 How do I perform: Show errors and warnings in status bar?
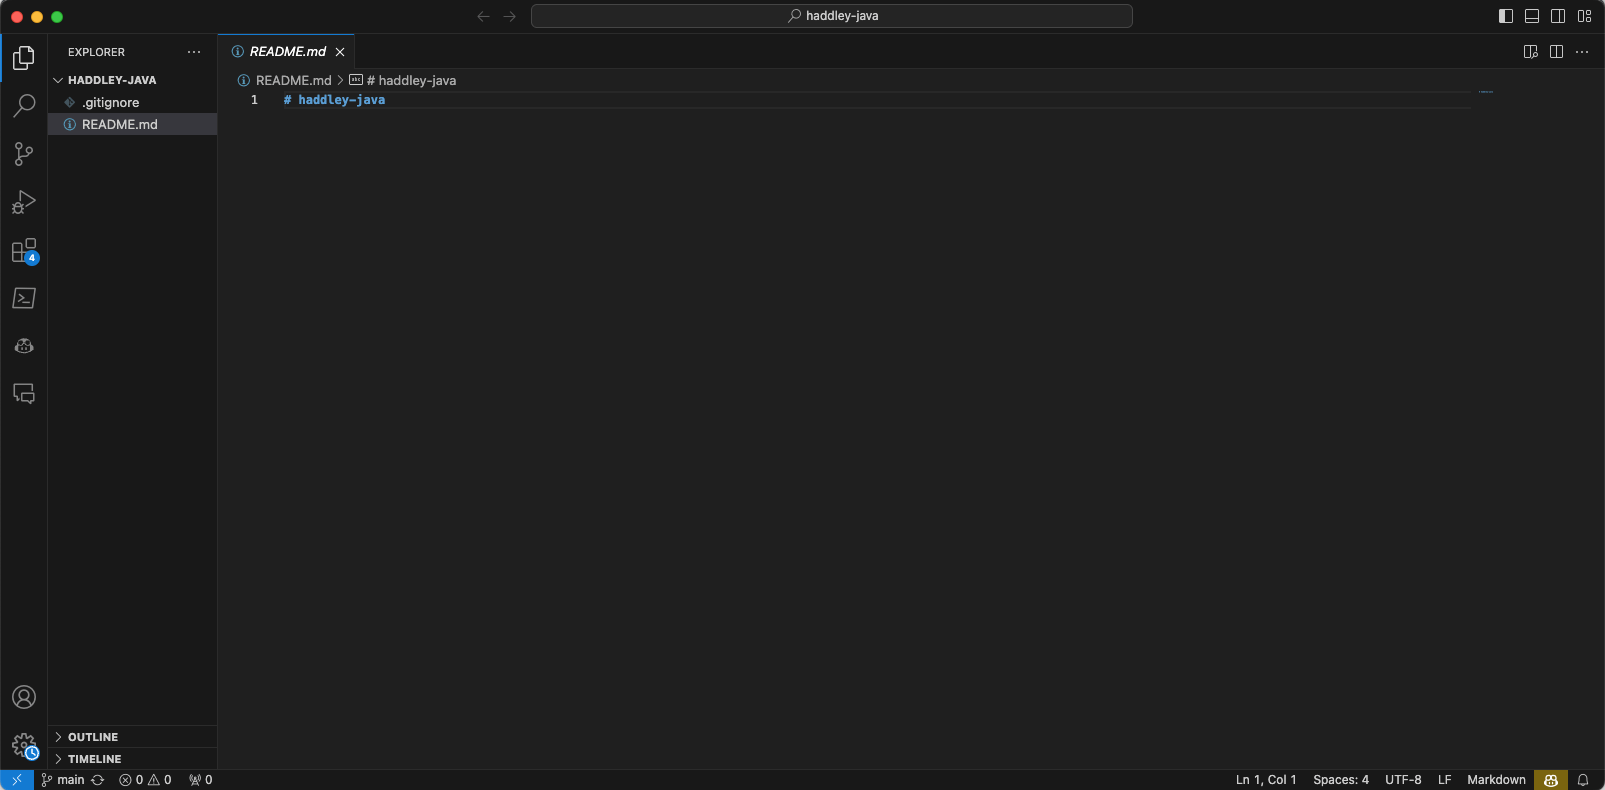145,780
